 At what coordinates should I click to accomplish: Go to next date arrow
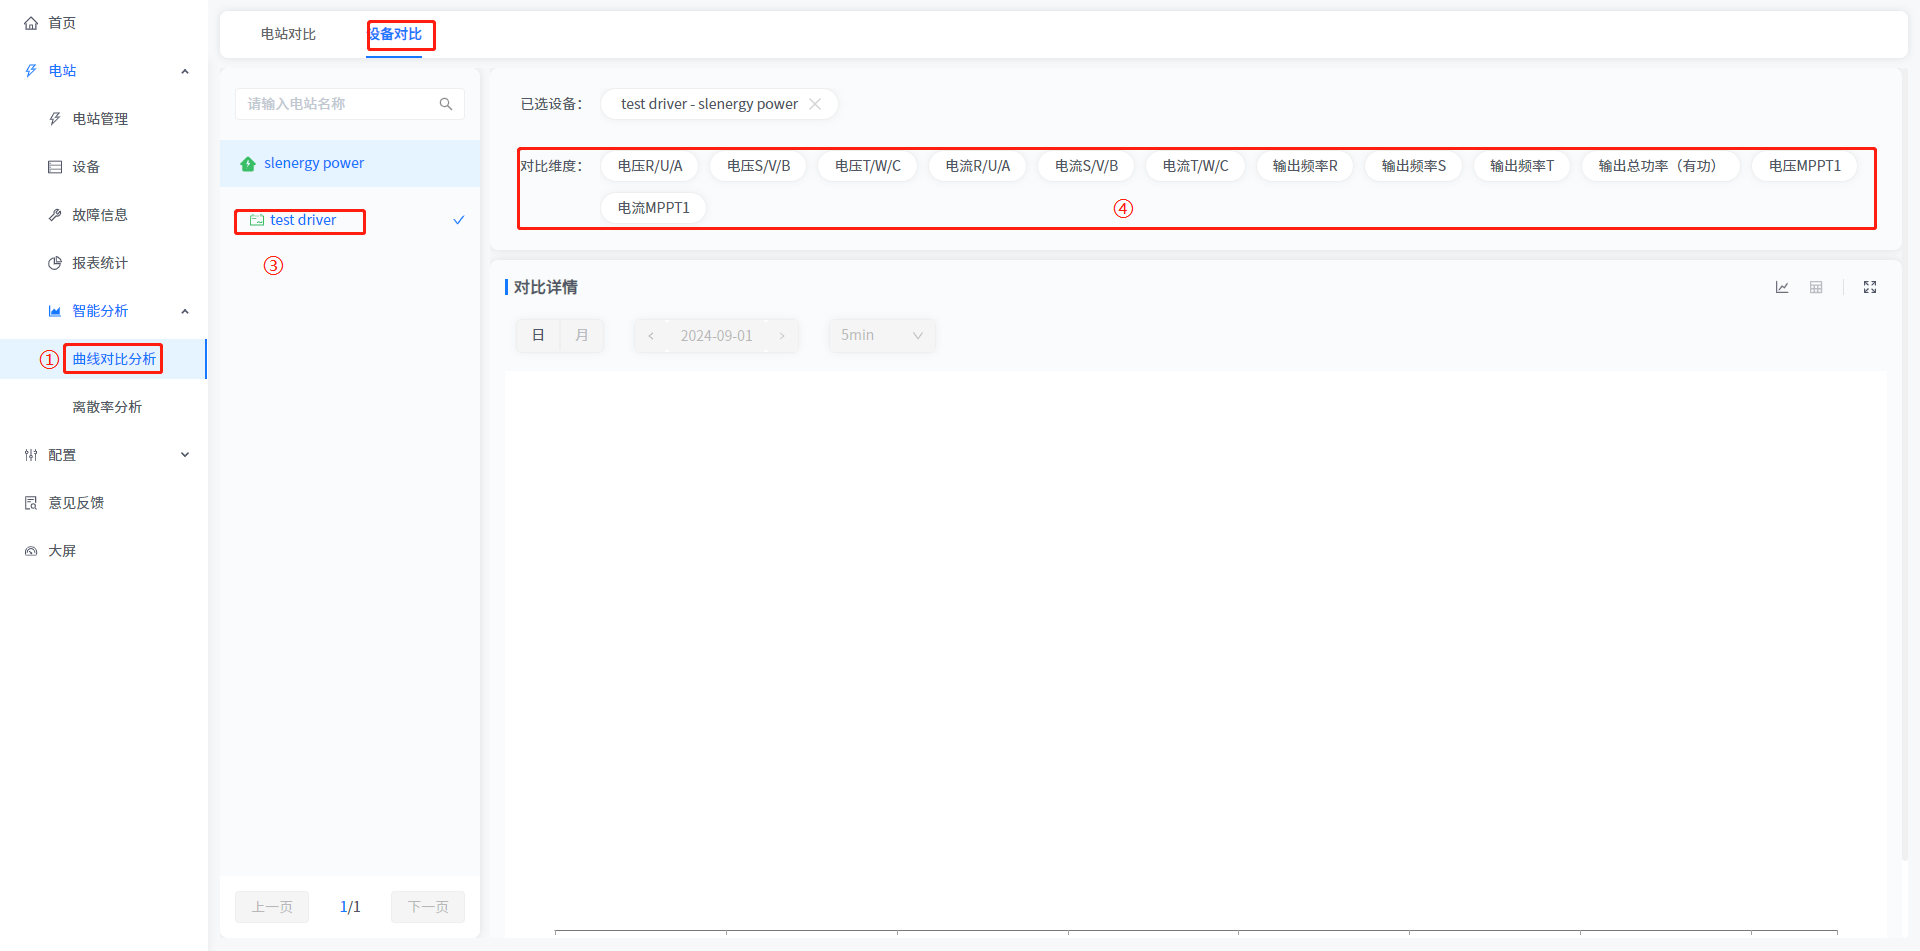tap(782, 336)
